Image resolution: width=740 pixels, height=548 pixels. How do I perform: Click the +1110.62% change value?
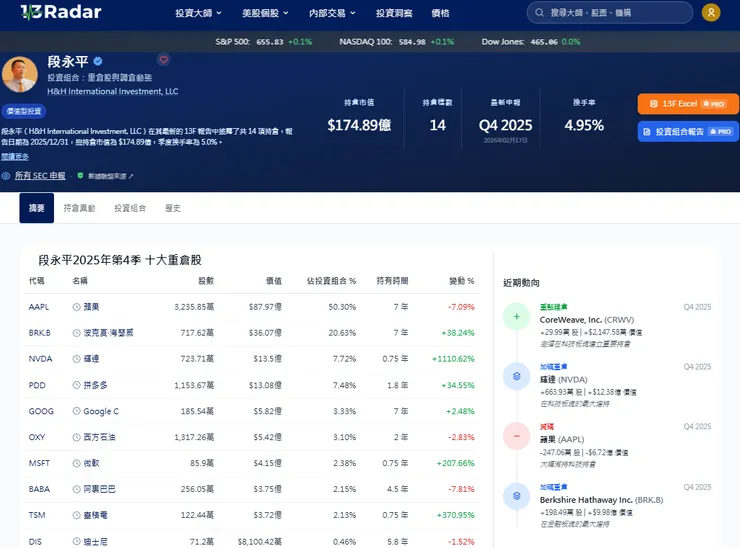pyautogui.click(x=453, y=359)
